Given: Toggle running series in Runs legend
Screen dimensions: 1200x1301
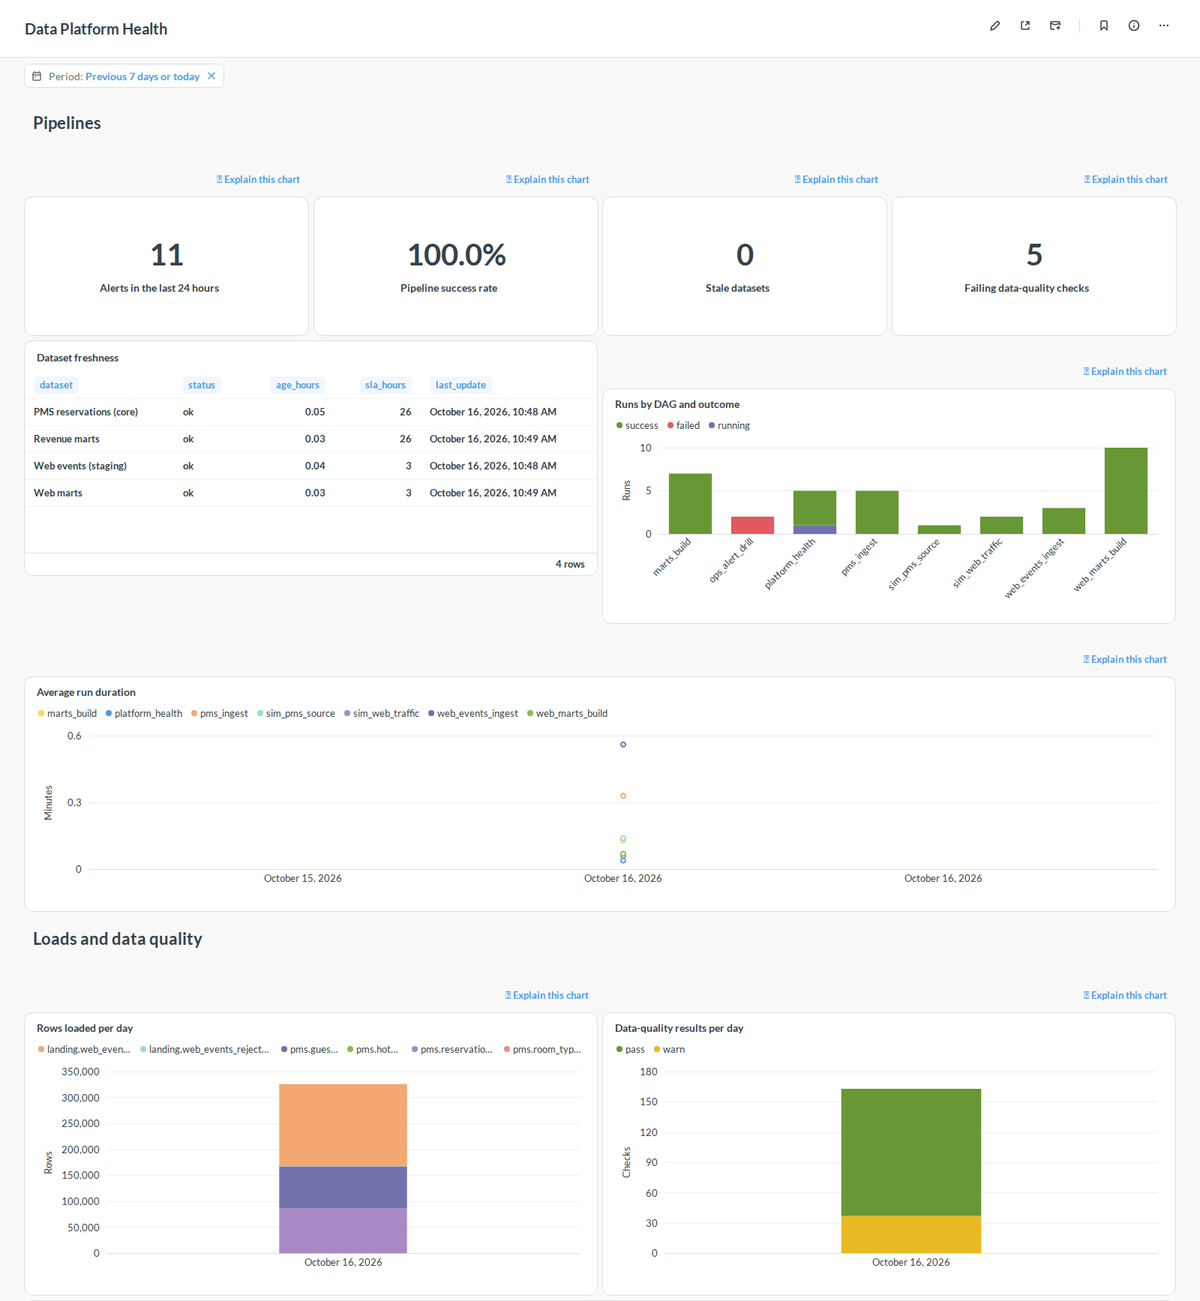Looking at the screenshot, I should (x=729, y=426).
